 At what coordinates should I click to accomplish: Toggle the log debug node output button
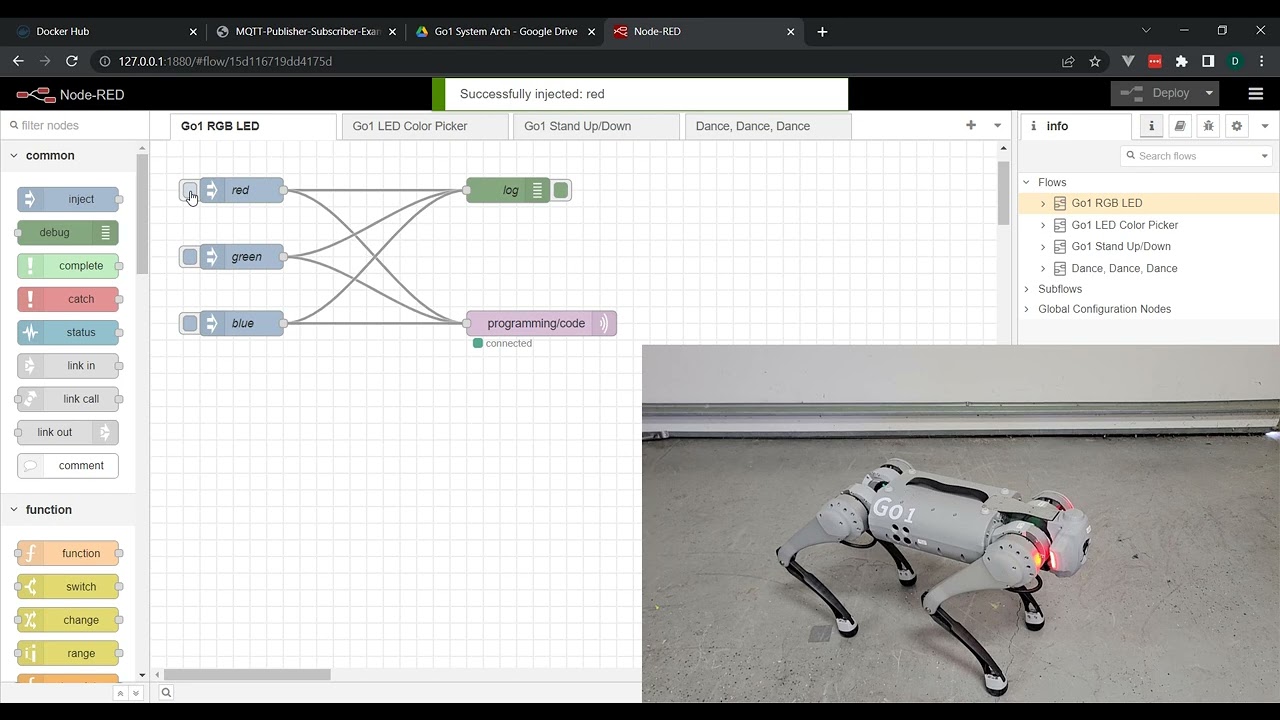point(561,190)
